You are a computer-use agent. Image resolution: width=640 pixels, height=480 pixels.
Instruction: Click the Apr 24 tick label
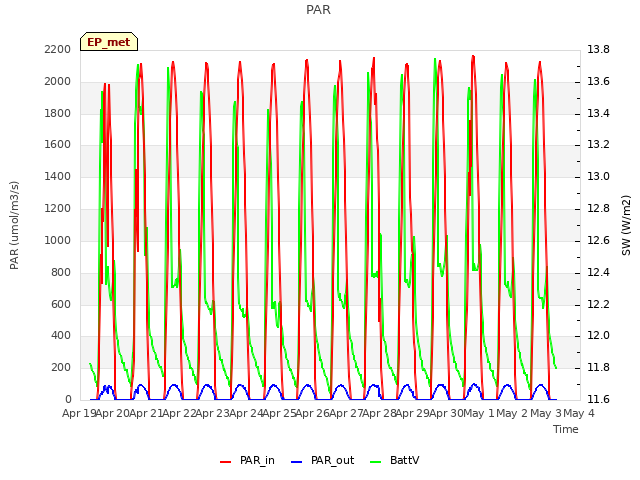pos(246,413)
